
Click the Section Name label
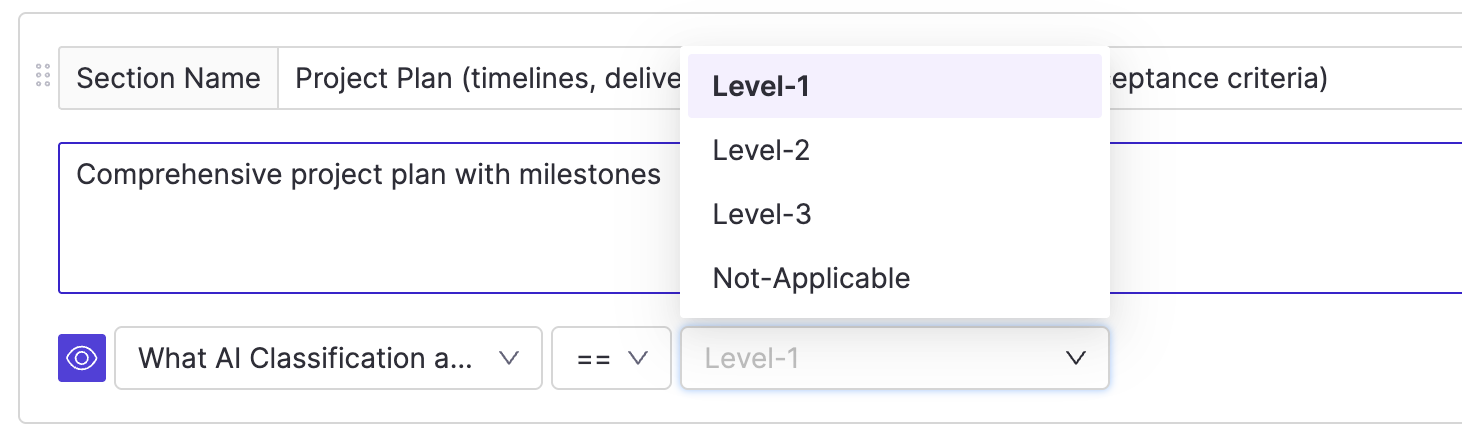[168, 78]
